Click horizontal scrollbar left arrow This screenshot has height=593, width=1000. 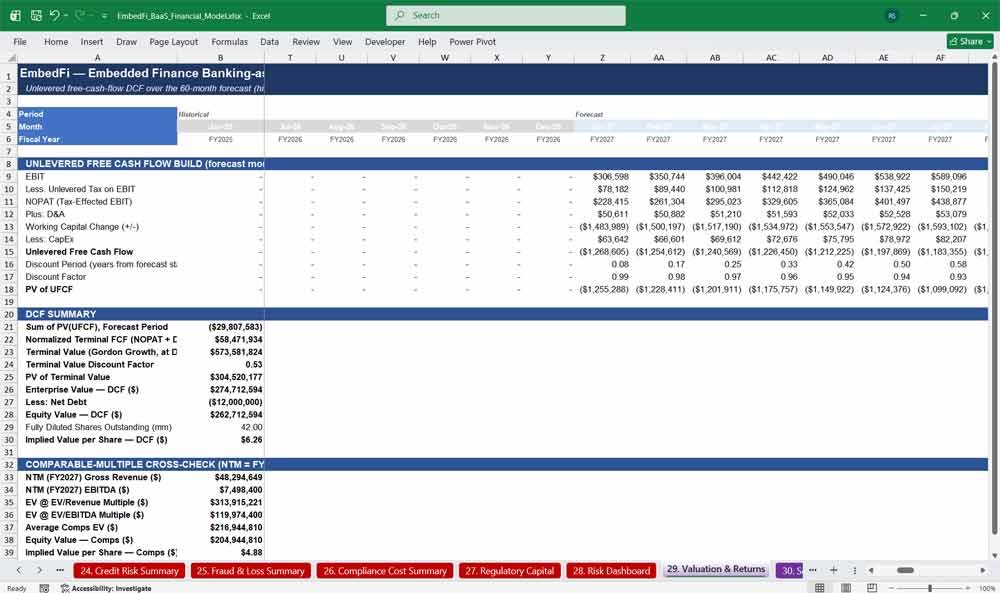coord(871,570)
